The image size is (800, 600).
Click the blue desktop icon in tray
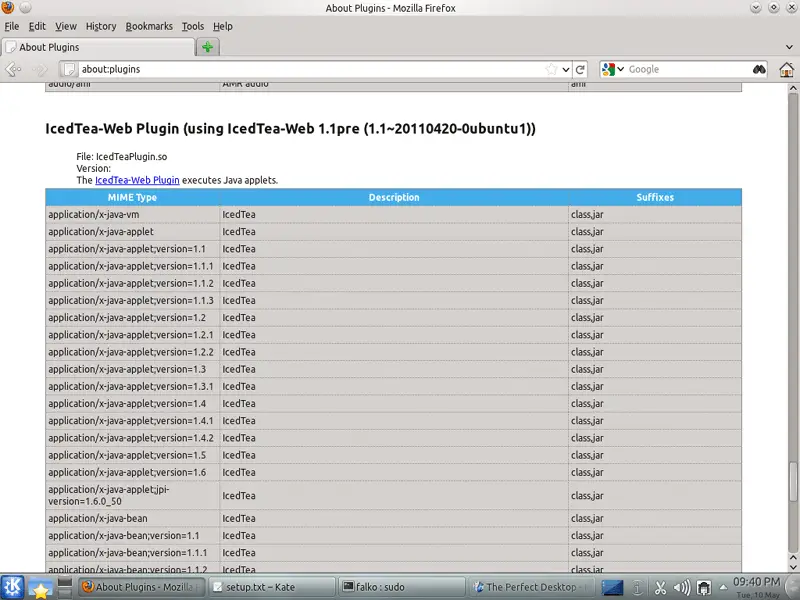(x=612, y=588)
